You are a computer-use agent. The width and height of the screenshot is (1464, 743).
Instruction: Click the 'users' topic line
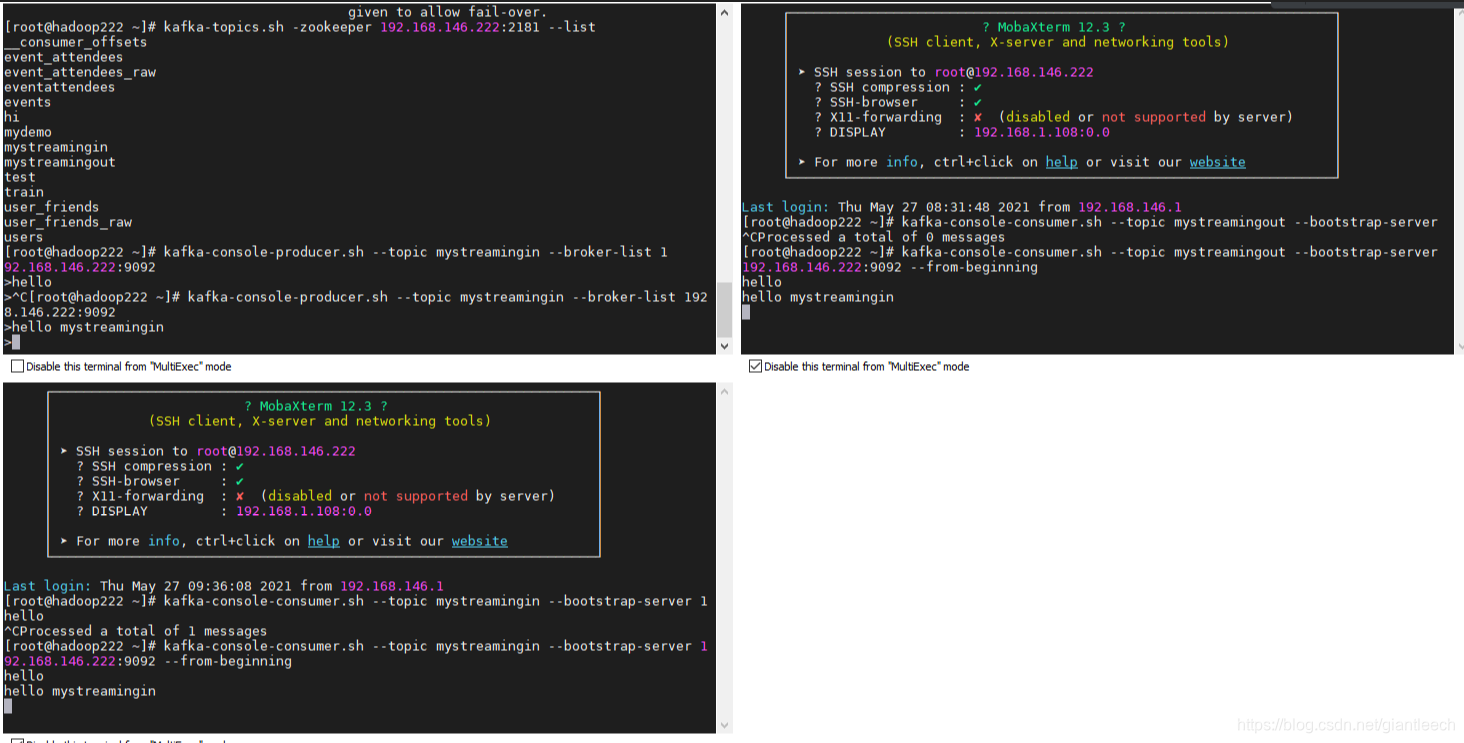[24, 237]
